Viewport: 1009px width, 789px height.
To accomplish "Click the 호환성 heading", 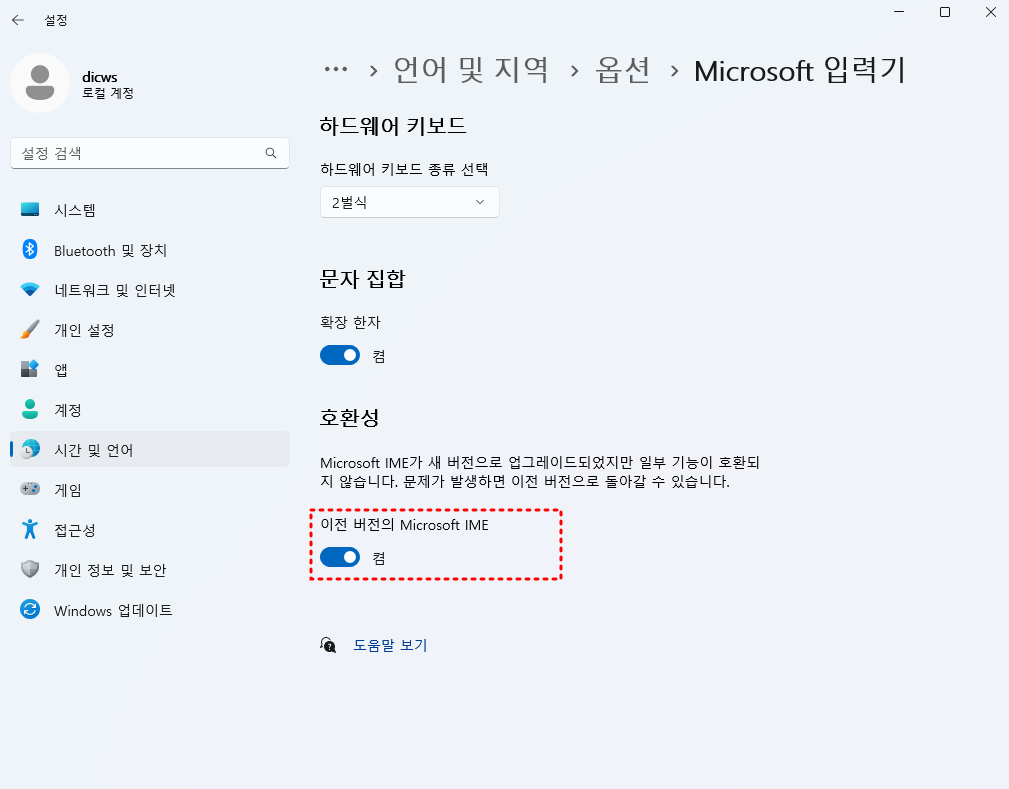I will (349, 418).
